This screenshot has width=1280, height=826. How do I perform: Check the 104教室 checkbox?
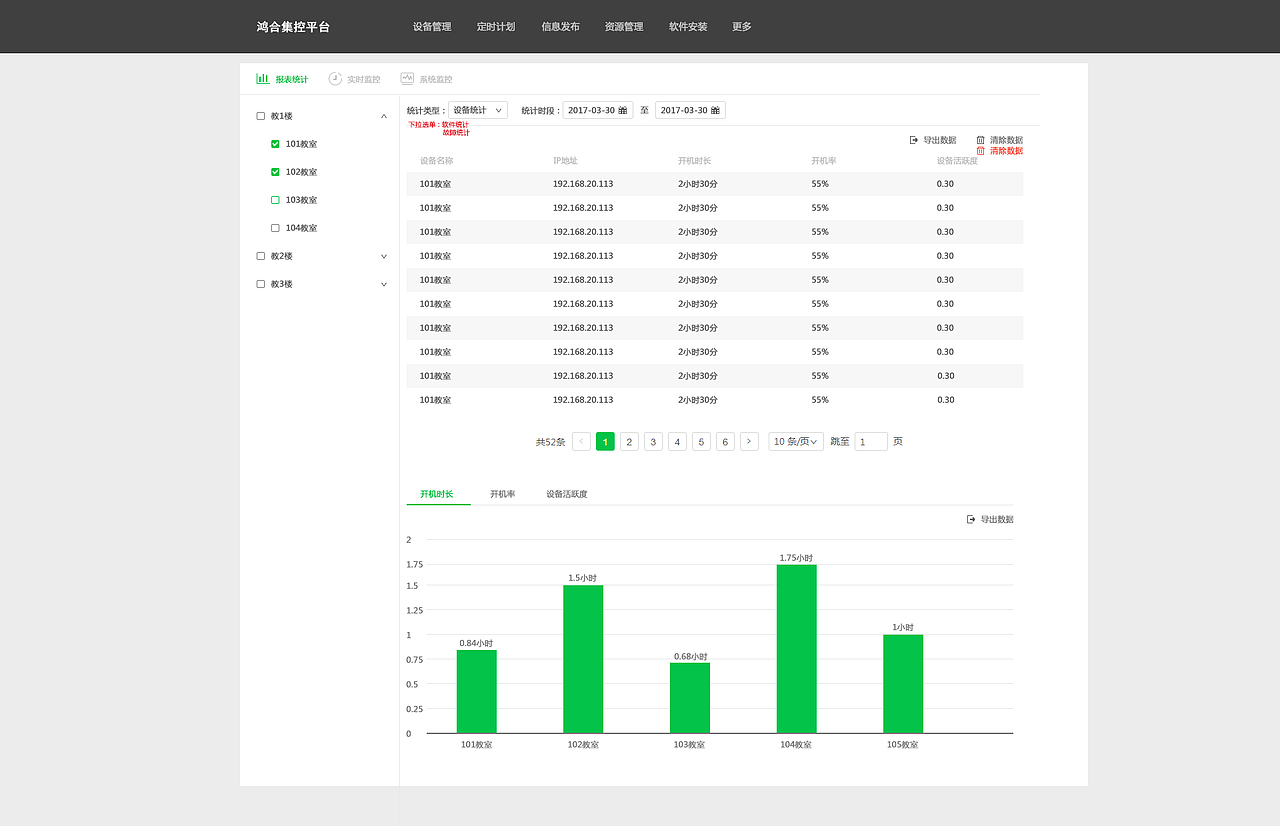point(275,228)
